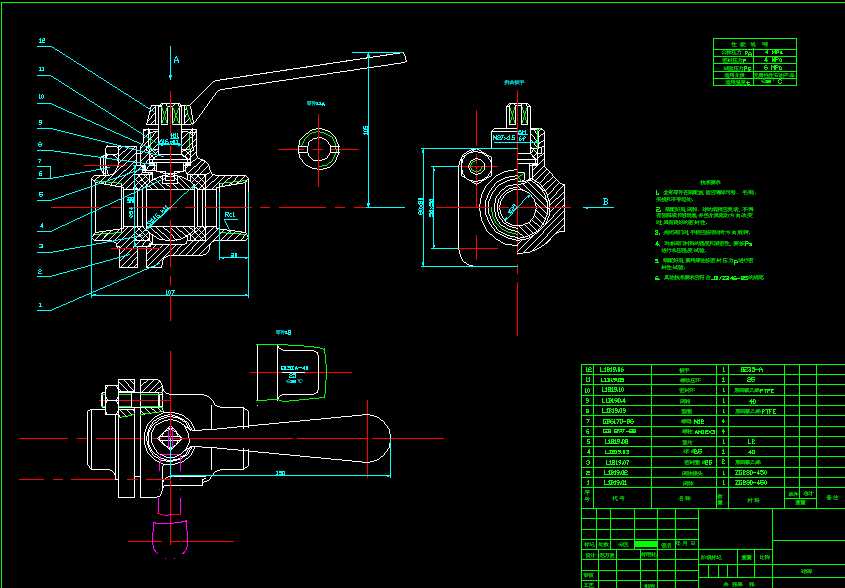Select part code L1819.10 in parts list
The image size is (845, 588).
pyautogui.click(x=613, y=390)
